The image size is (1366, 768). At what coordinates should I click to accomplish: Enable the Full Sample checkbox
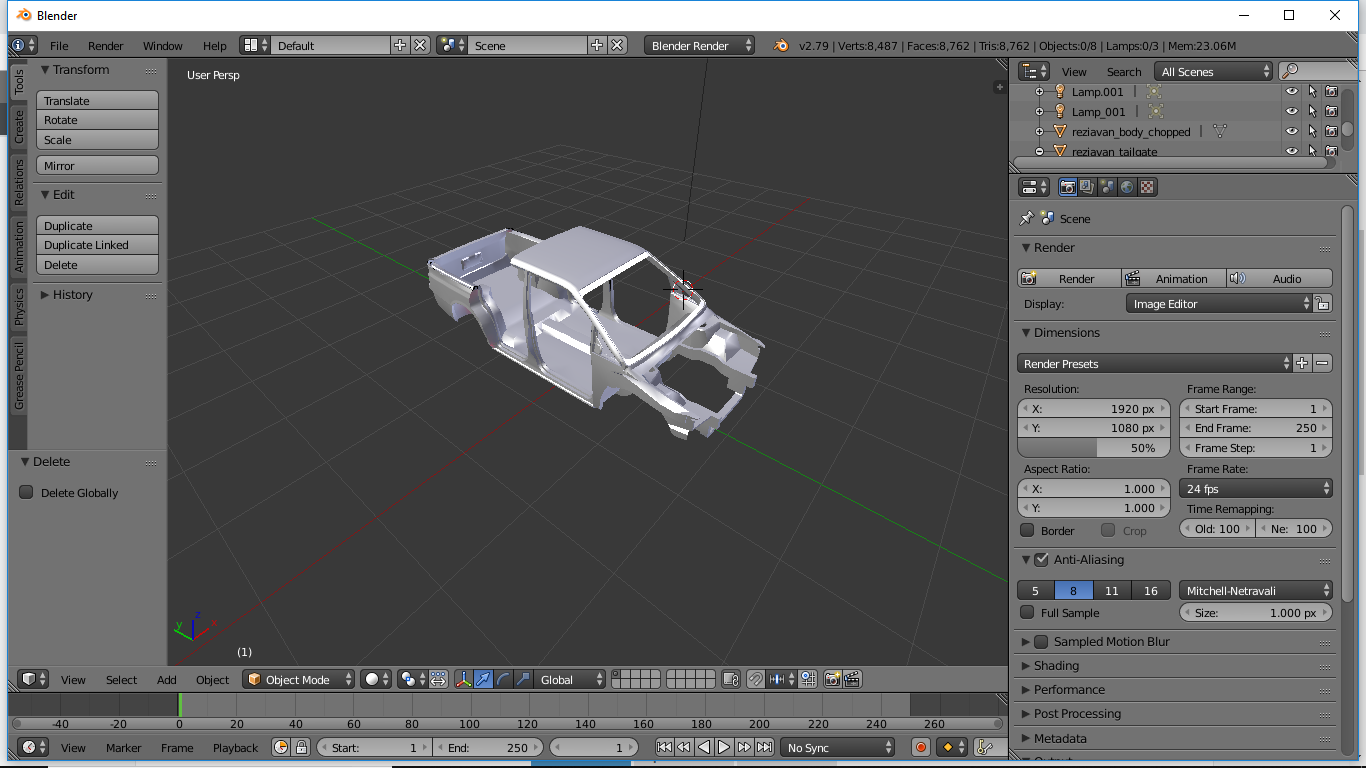pos(1027,613)
